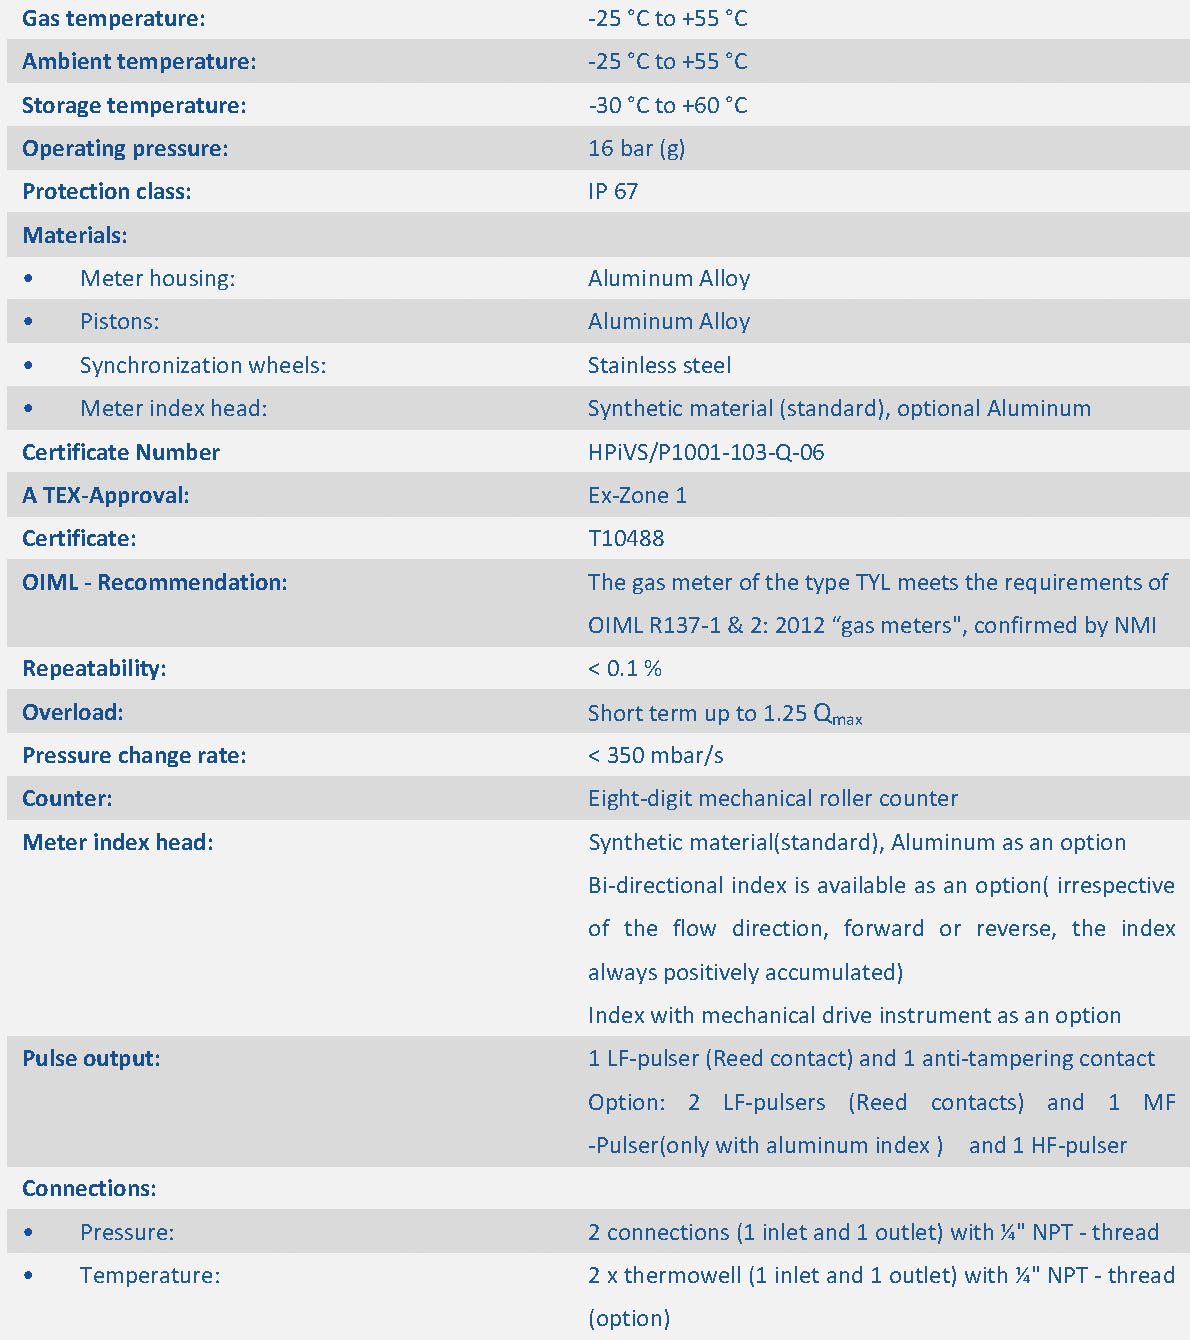
Task: Click the Meter housing bullet item
Action: click(x=157, y=278)
